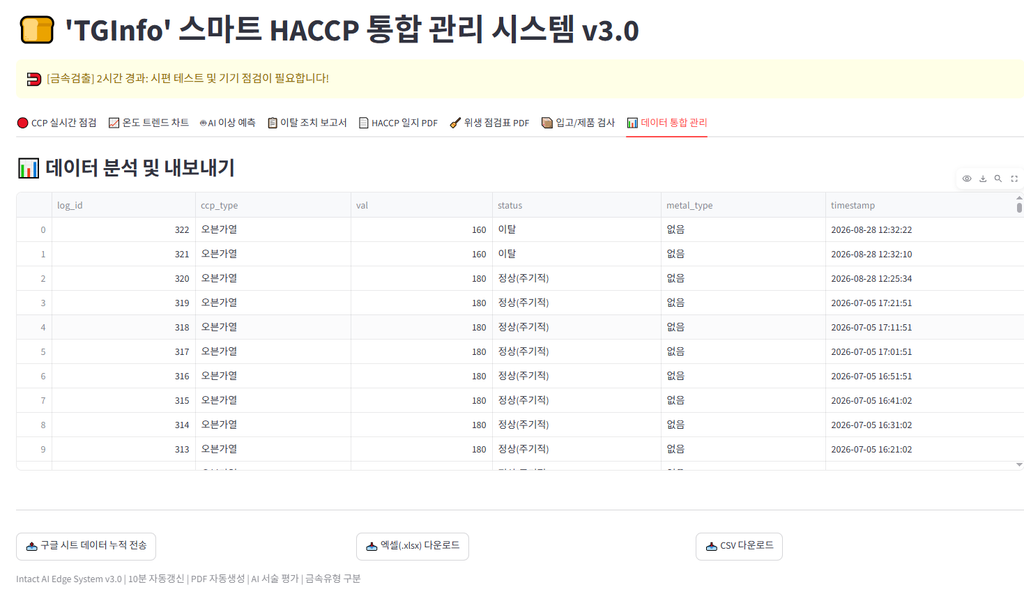
Task: Click the table download icon
Action: [982, 178]
